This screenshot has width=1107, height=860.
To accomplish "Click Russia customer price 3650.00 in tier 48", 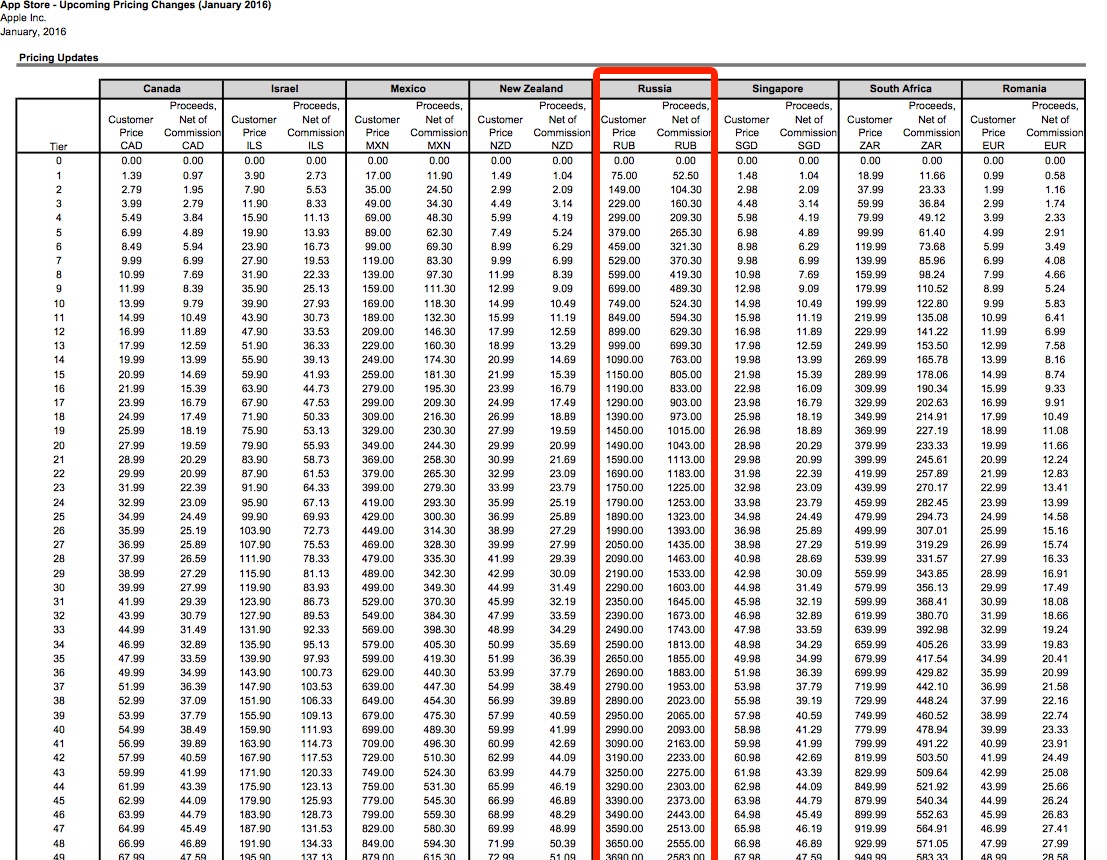I will (x=624, y=844).
